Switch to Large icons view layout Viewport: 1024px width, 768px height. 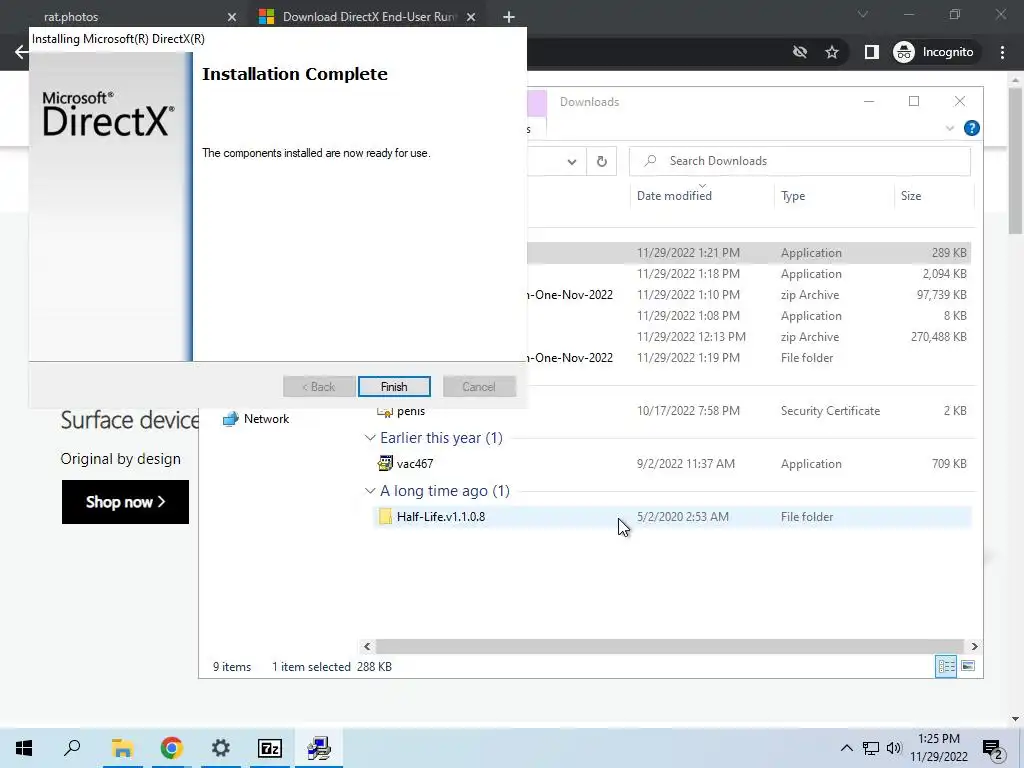(968, 666)
